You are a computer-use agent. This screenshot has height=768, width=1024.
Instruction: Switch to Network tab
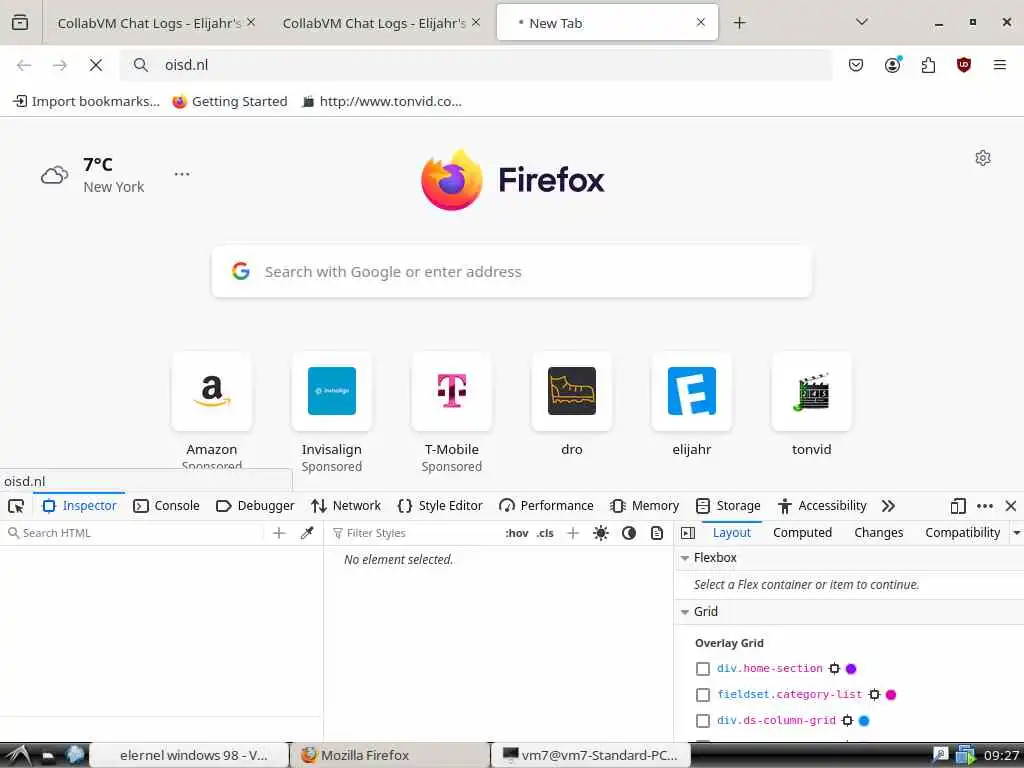(346, 506)
